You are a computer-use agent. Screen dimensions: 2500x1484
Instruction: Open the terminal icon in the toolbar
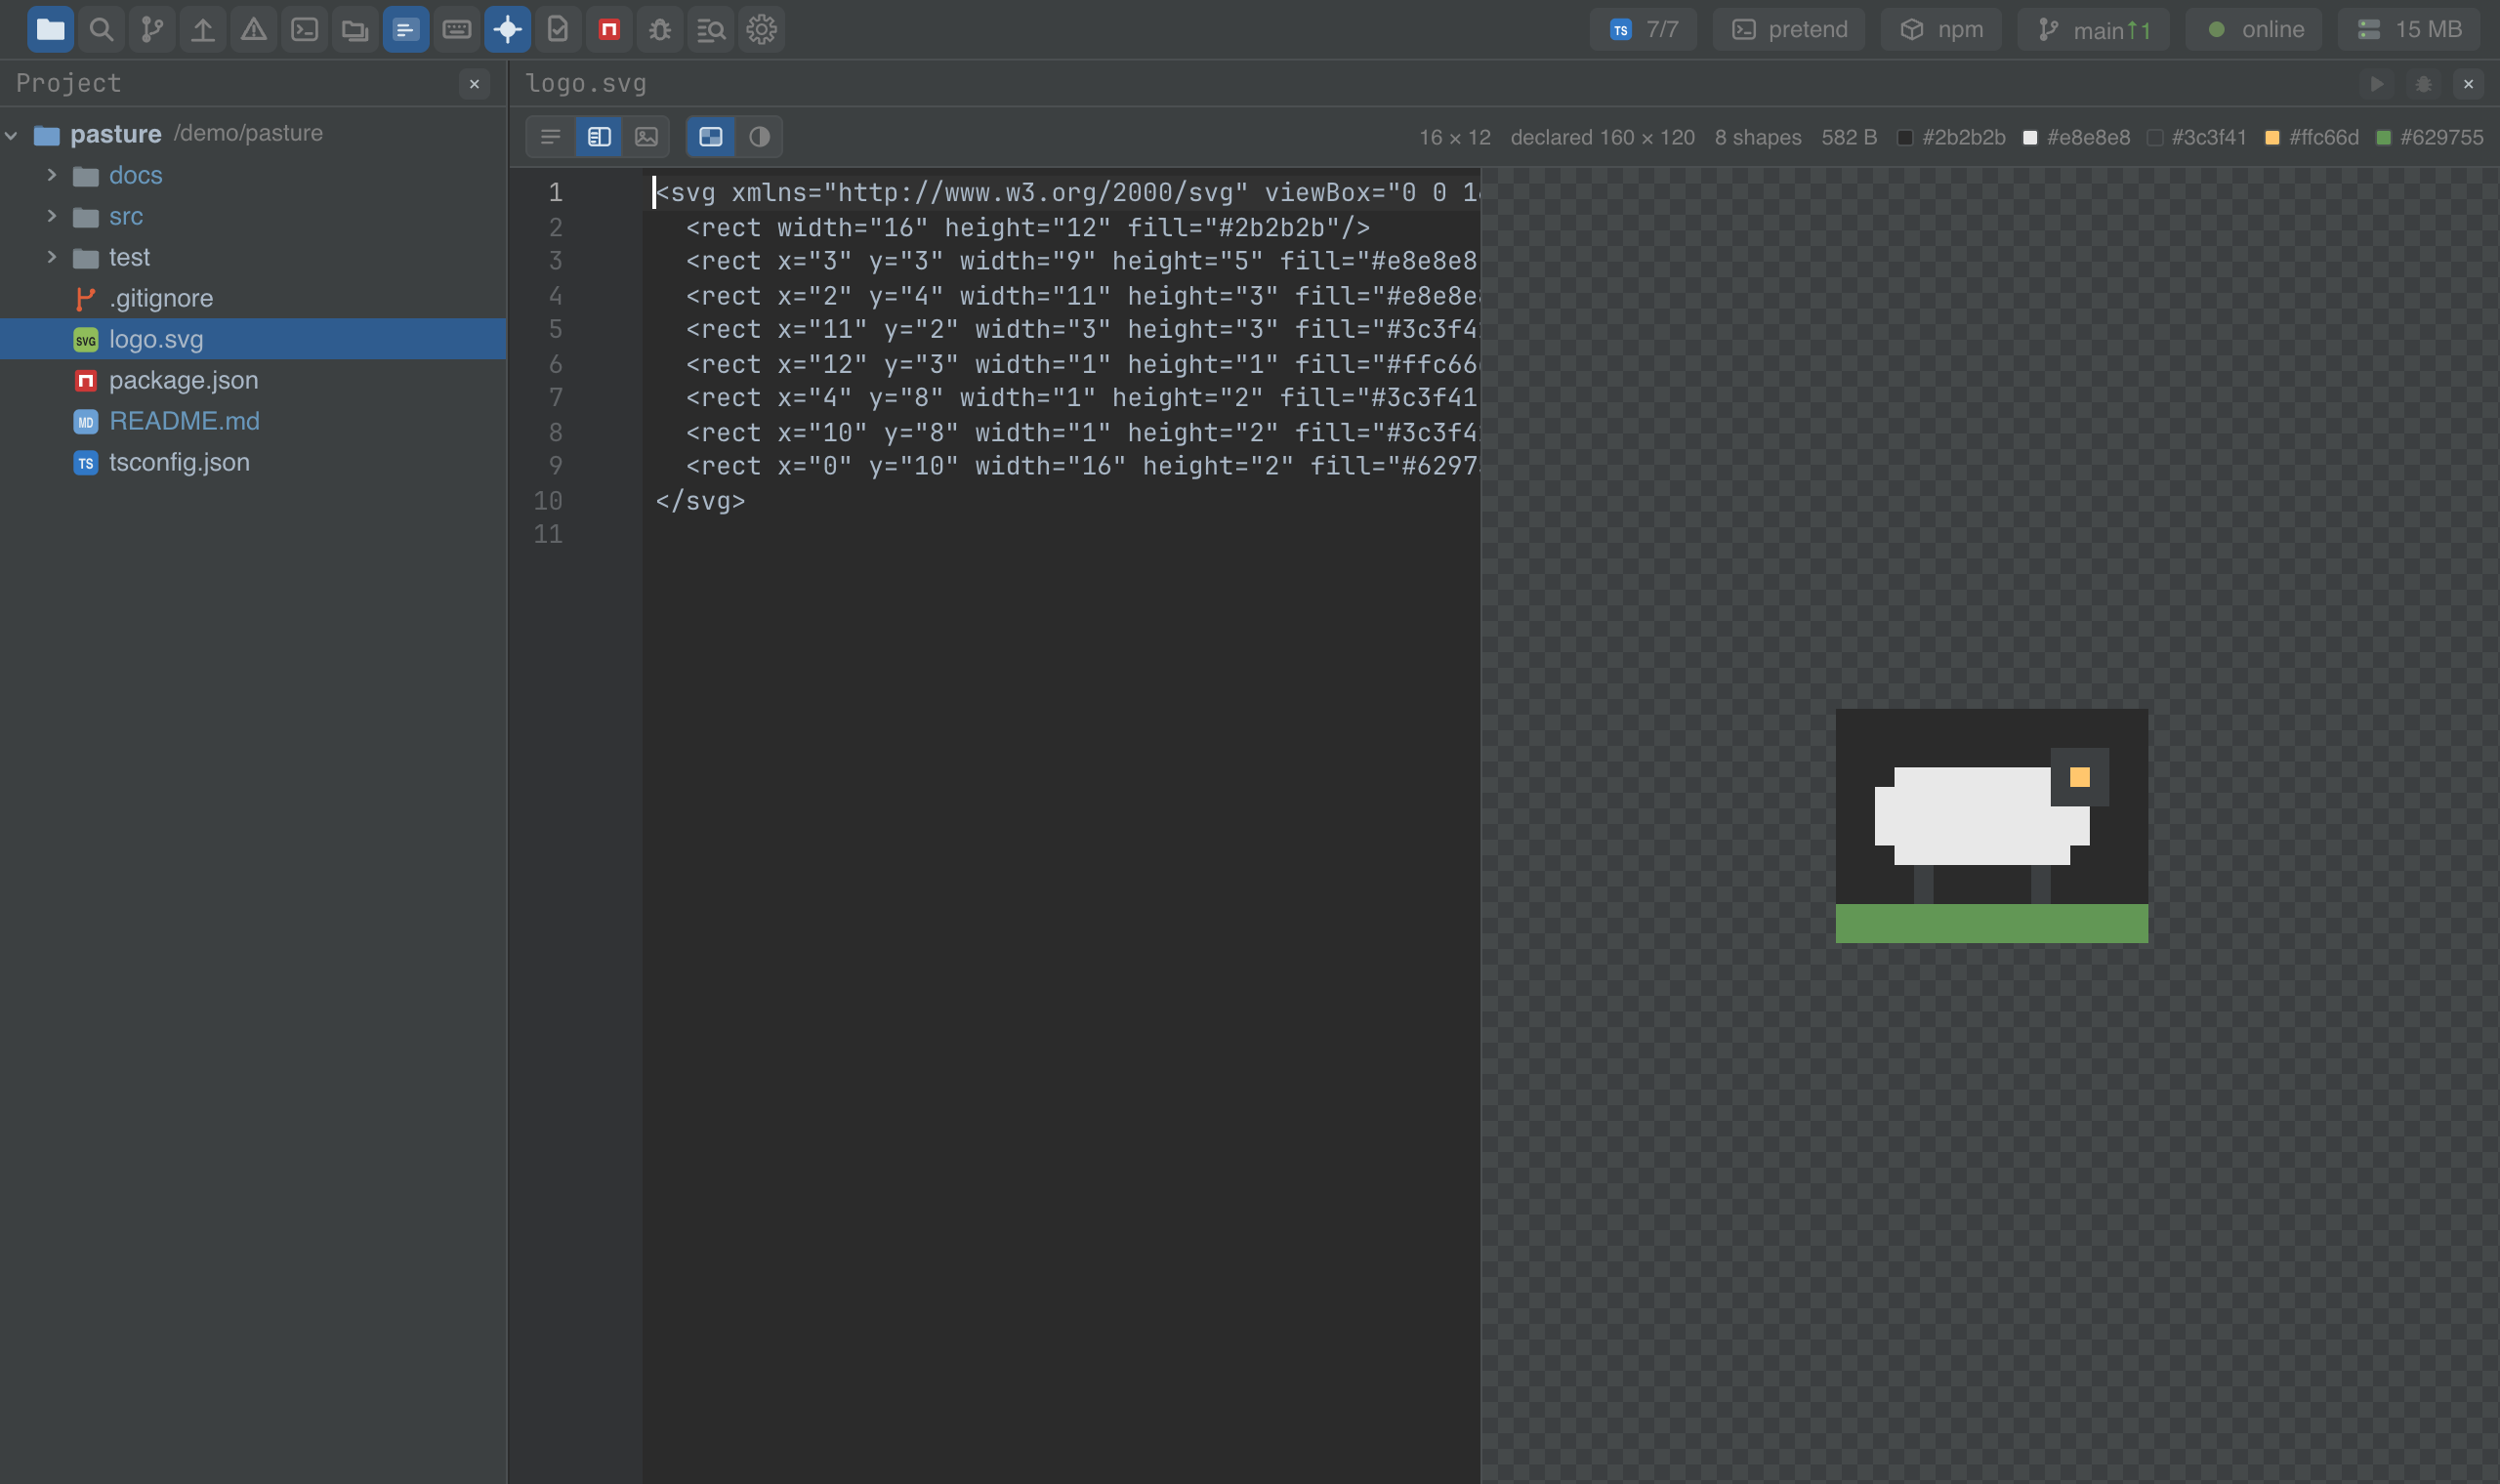click(x=304, y=29)
